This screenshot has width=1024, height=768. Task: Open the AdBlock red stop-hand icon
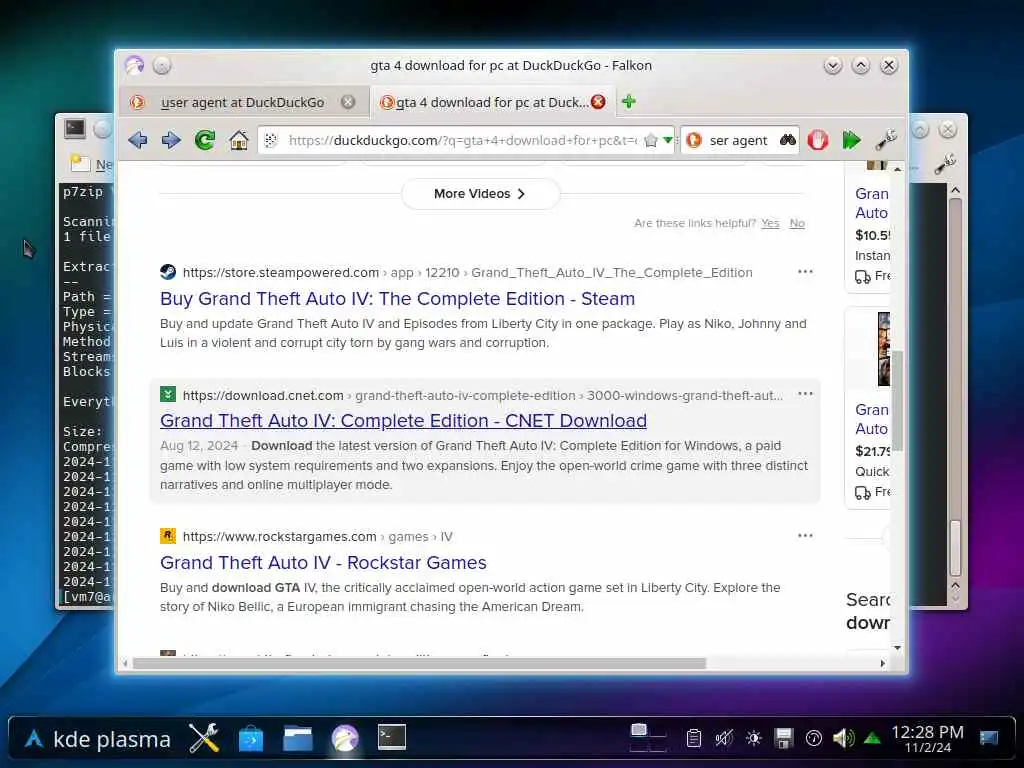coord(818,140)
